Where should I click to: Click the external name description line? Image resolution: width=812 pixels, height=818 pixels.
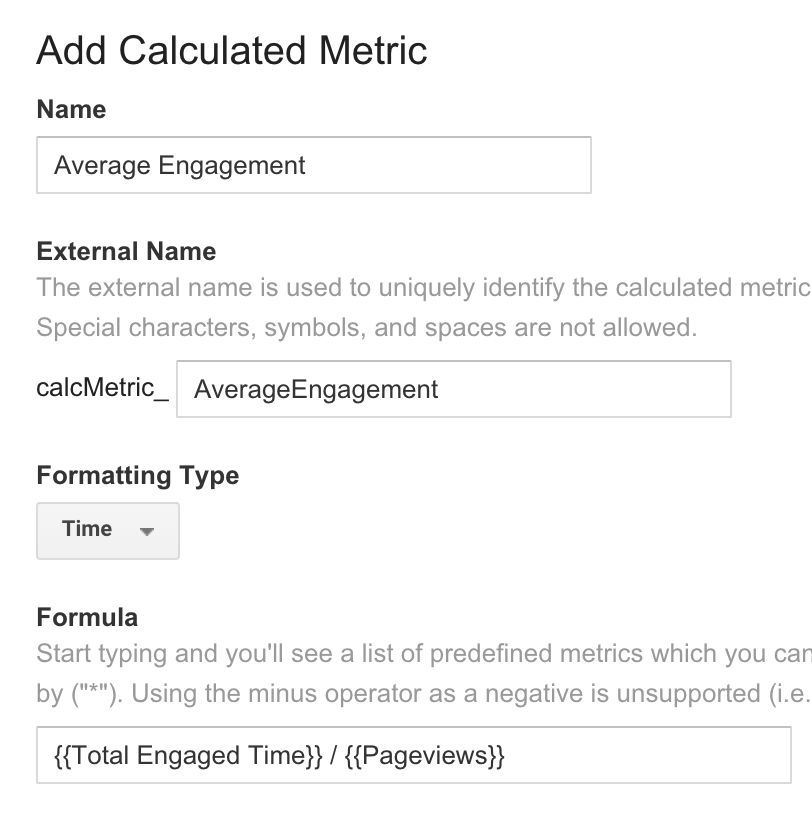click(x=424, y=288)
